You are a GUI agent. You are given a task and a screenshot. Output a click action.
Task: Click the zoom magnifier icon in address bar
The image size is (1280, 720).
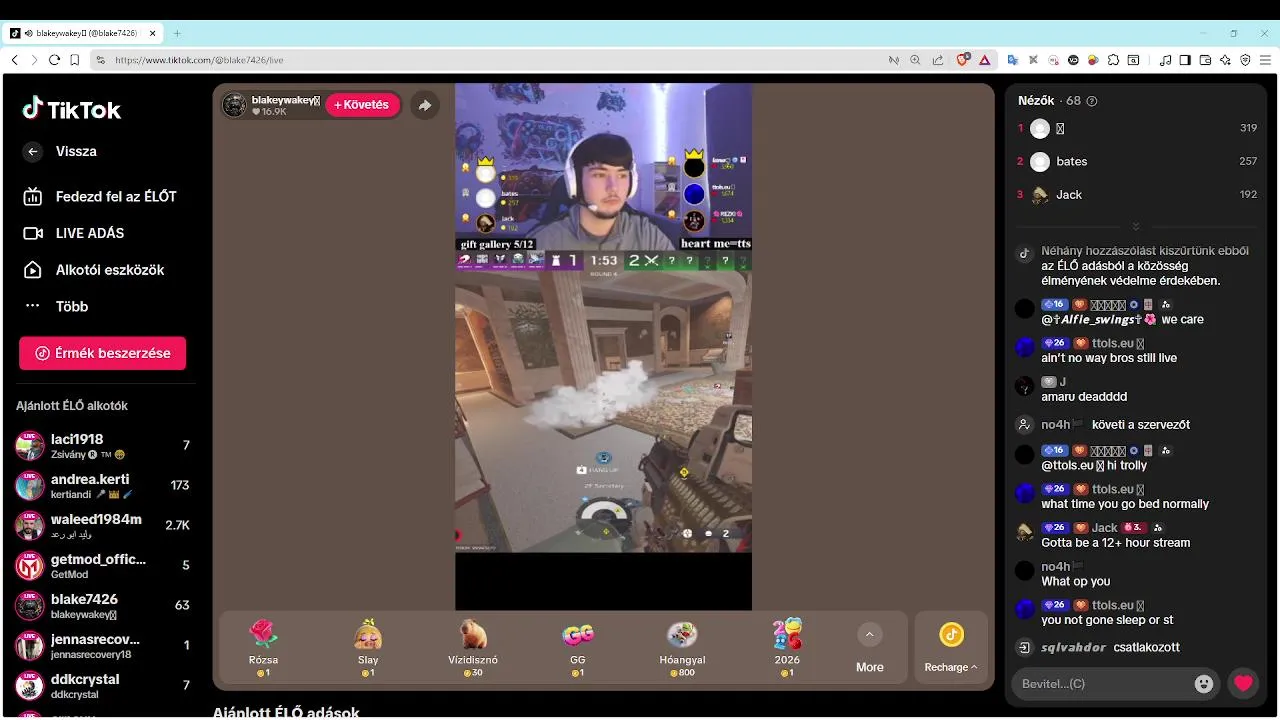[915, 60]
